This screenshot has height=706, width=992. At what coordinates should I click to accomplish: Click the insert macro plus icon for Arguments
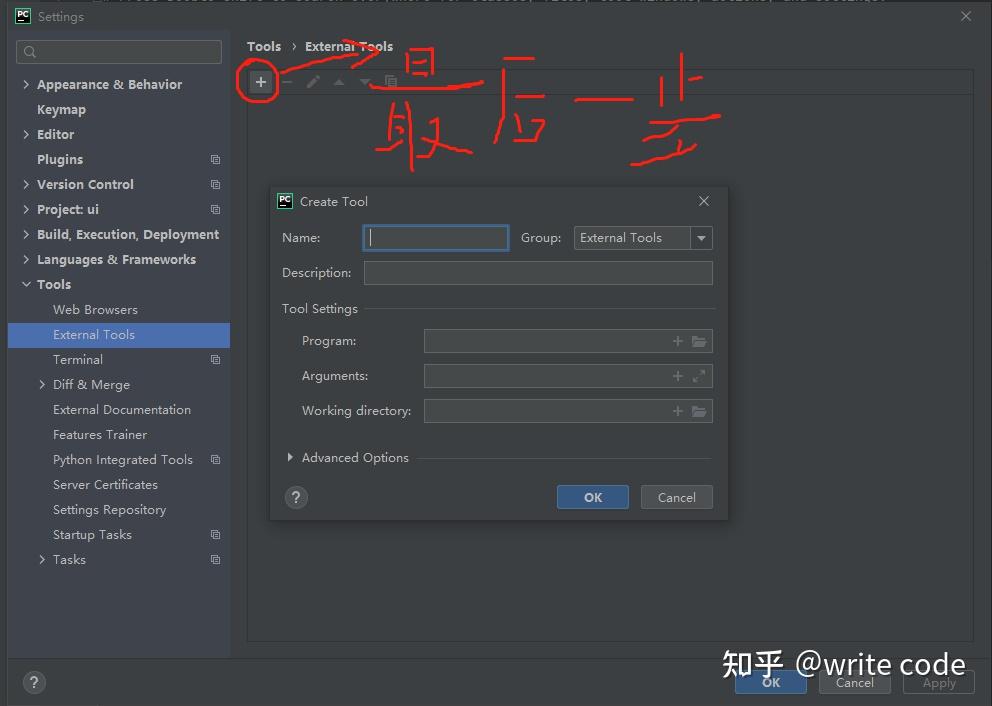pos(678,376)
